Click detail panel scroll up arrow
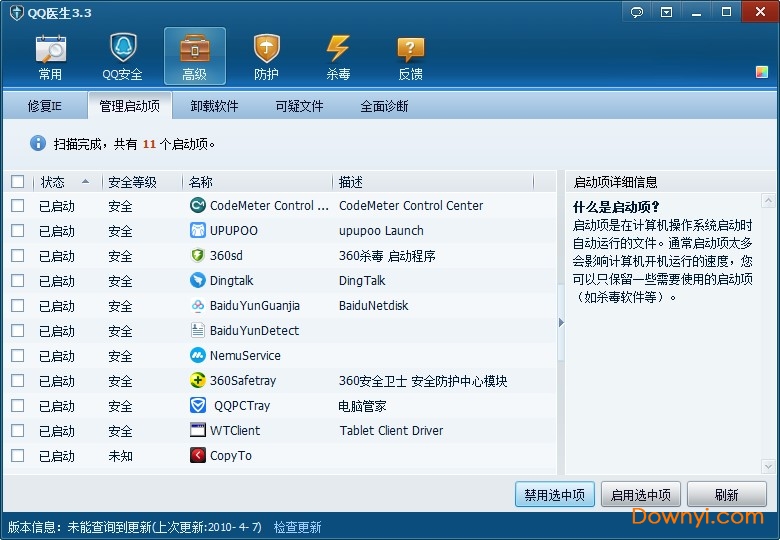 click(x=768, y=201)
